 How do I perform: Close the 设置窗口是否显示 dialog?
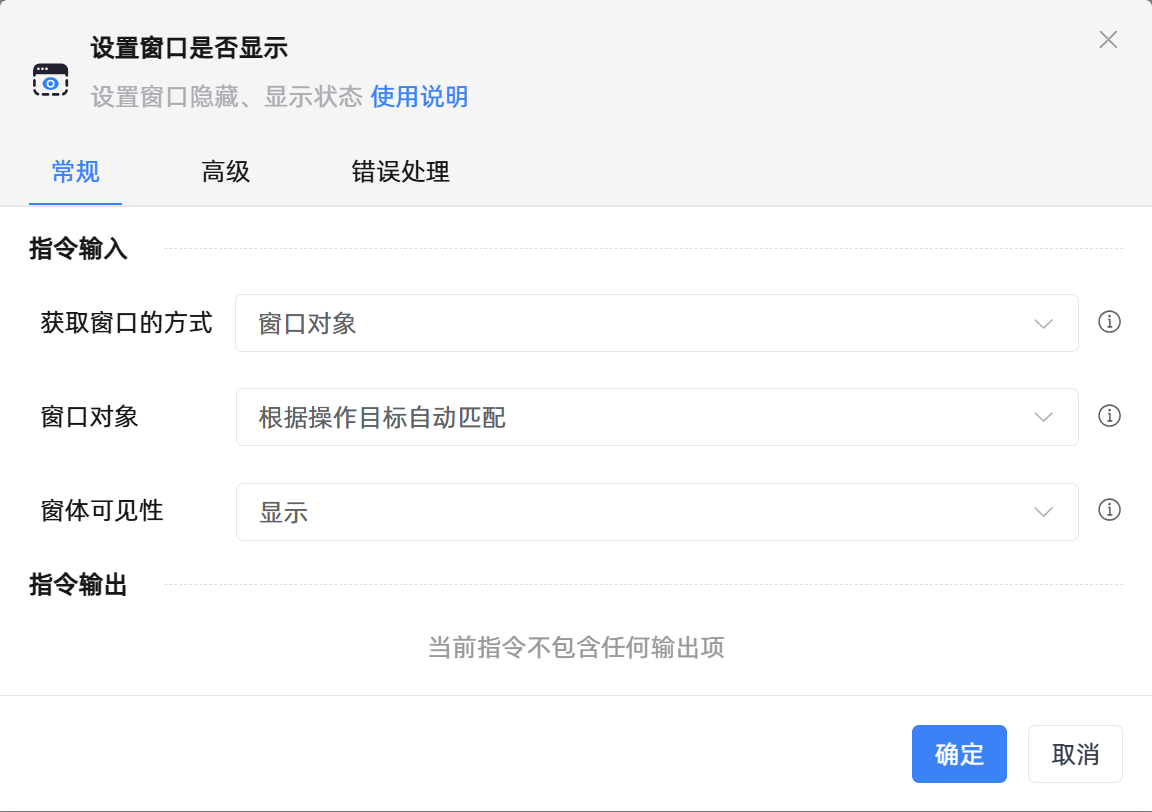coord(1108,40)
